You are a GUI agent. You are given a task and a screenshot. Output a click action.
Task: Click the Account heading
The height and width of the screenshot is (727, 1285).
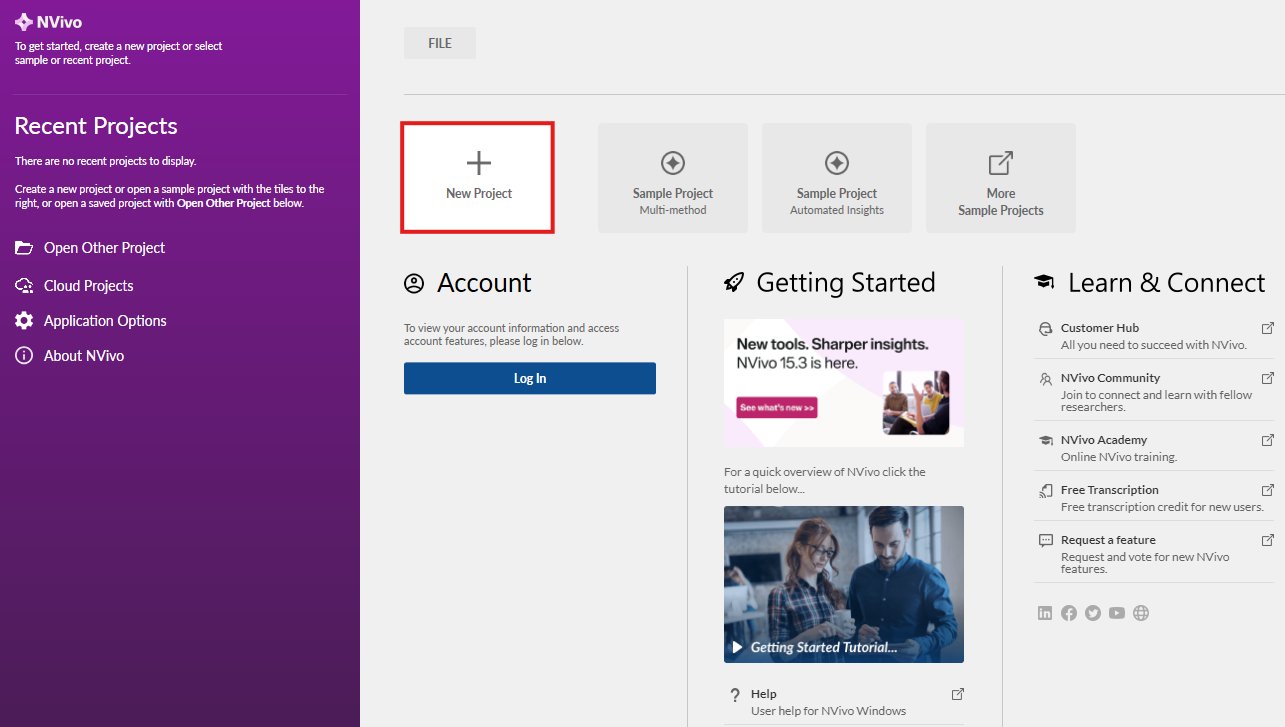(484, 283)
